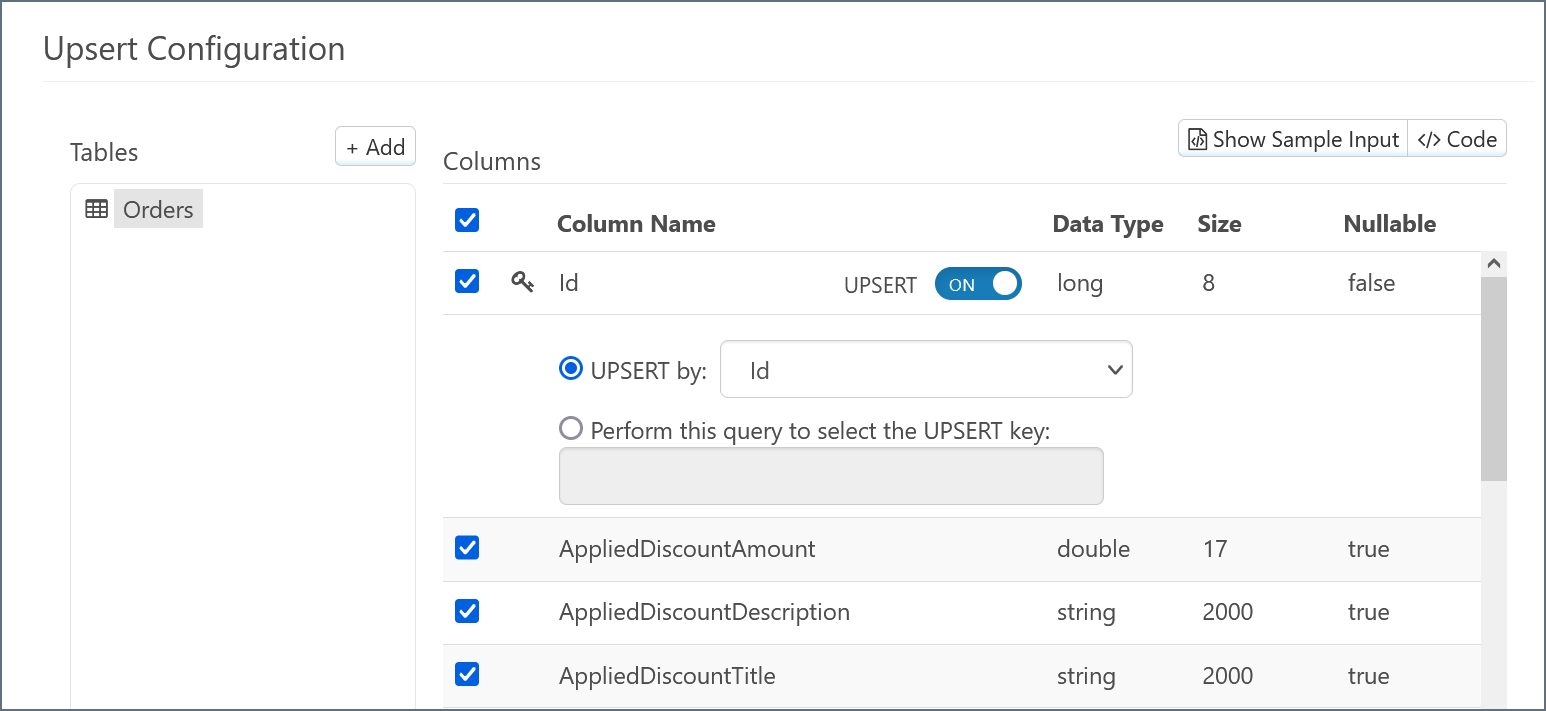Select the Perform this query radio option
The width and height of the screenshot is (1546, 711).
click(x=571, y=429)
